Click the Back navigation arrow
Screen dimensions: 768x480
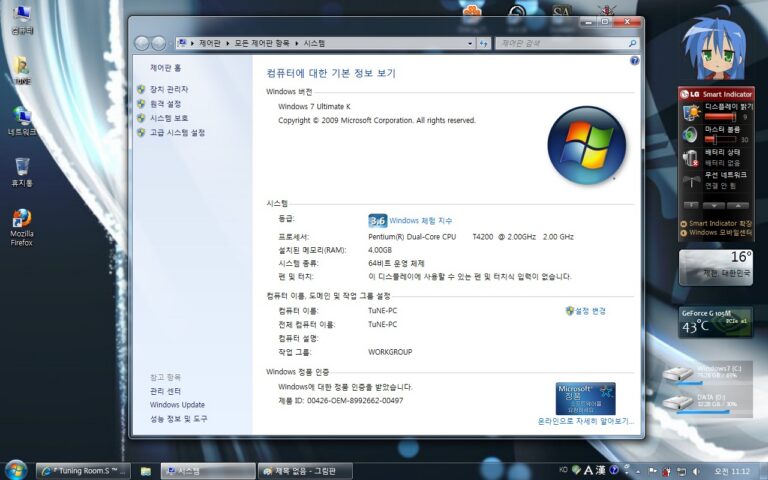click(142, 43)
